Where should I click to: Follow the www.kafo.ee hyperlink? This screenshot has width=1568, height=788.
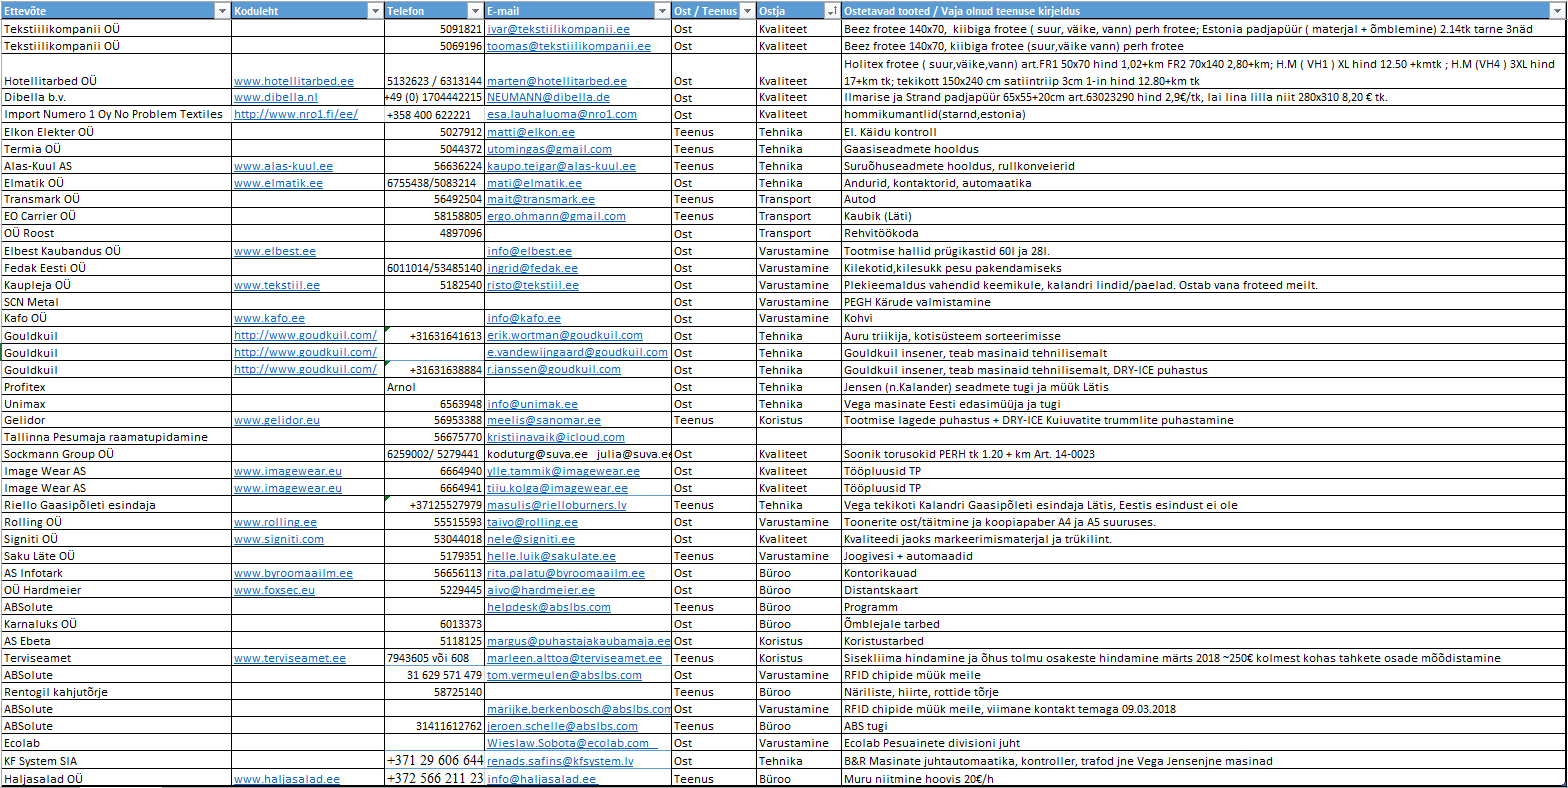tap(270, 318)
